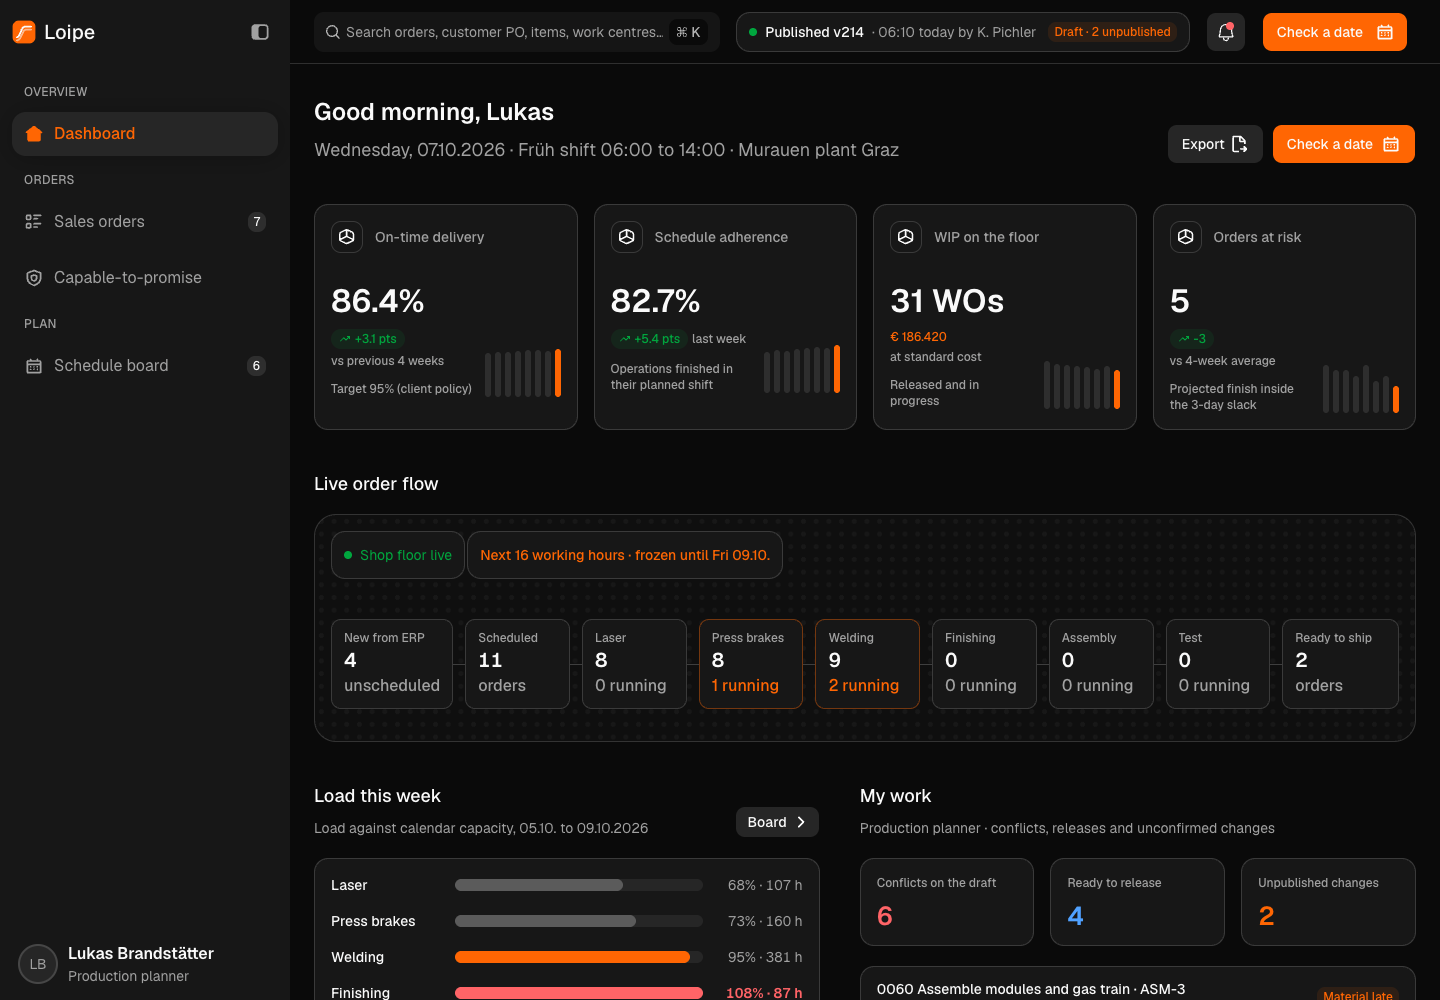Viewport: 1440px width, 1000px height.
Task: Click the On-time delivery card icon
Action: point(347,237)
